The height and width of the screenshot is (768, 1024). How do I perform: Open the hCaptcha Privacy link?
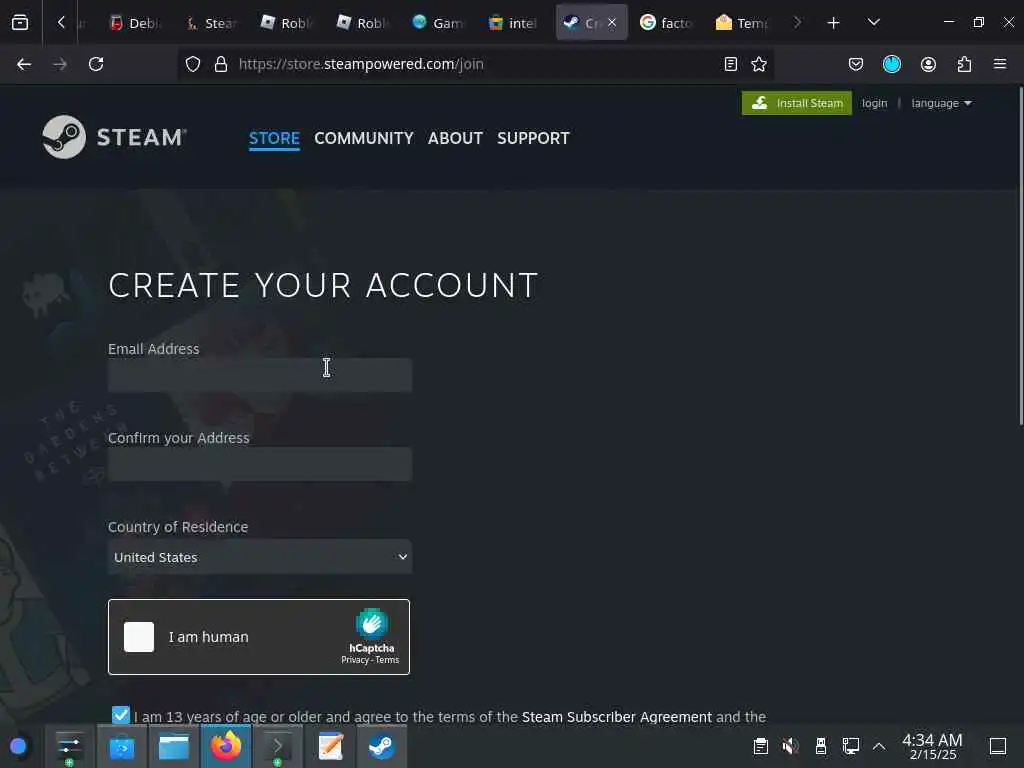[355, 660]
